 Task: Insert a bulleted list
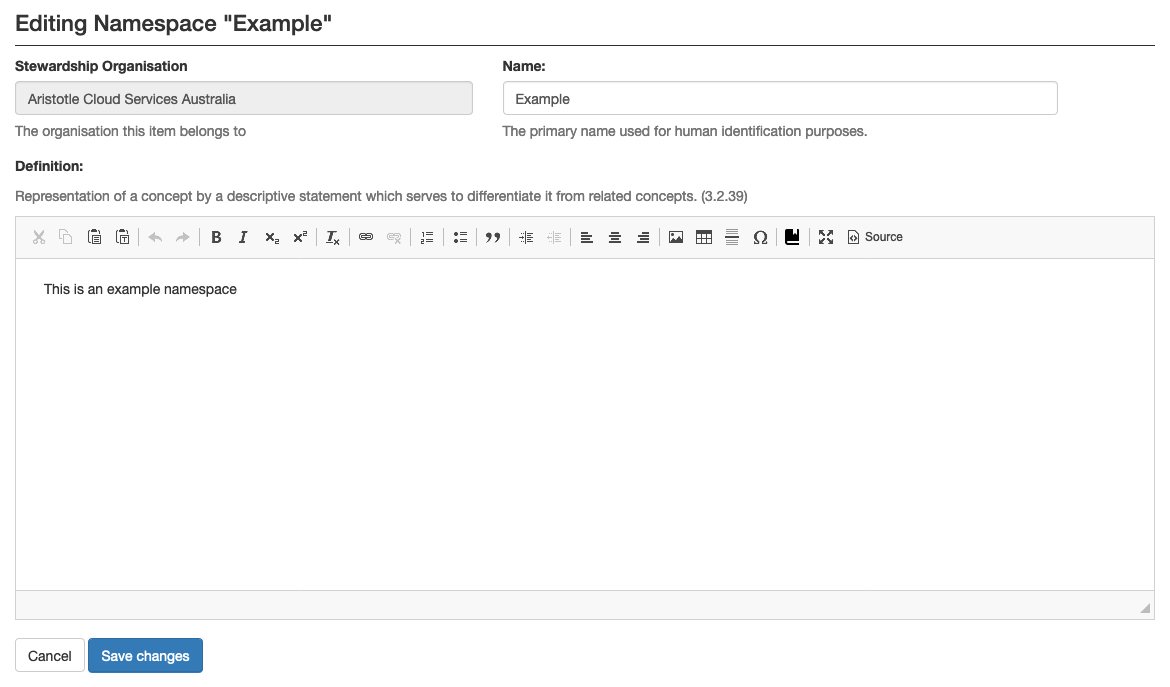click(x=460, y=238)
